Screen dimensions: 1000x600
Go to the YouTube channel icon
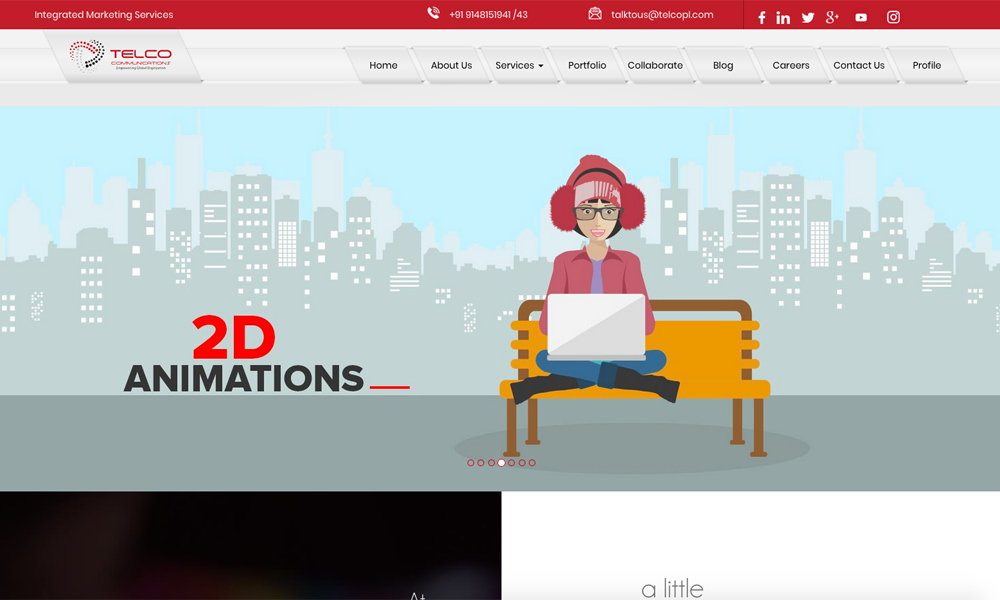(x=861, y=17)
